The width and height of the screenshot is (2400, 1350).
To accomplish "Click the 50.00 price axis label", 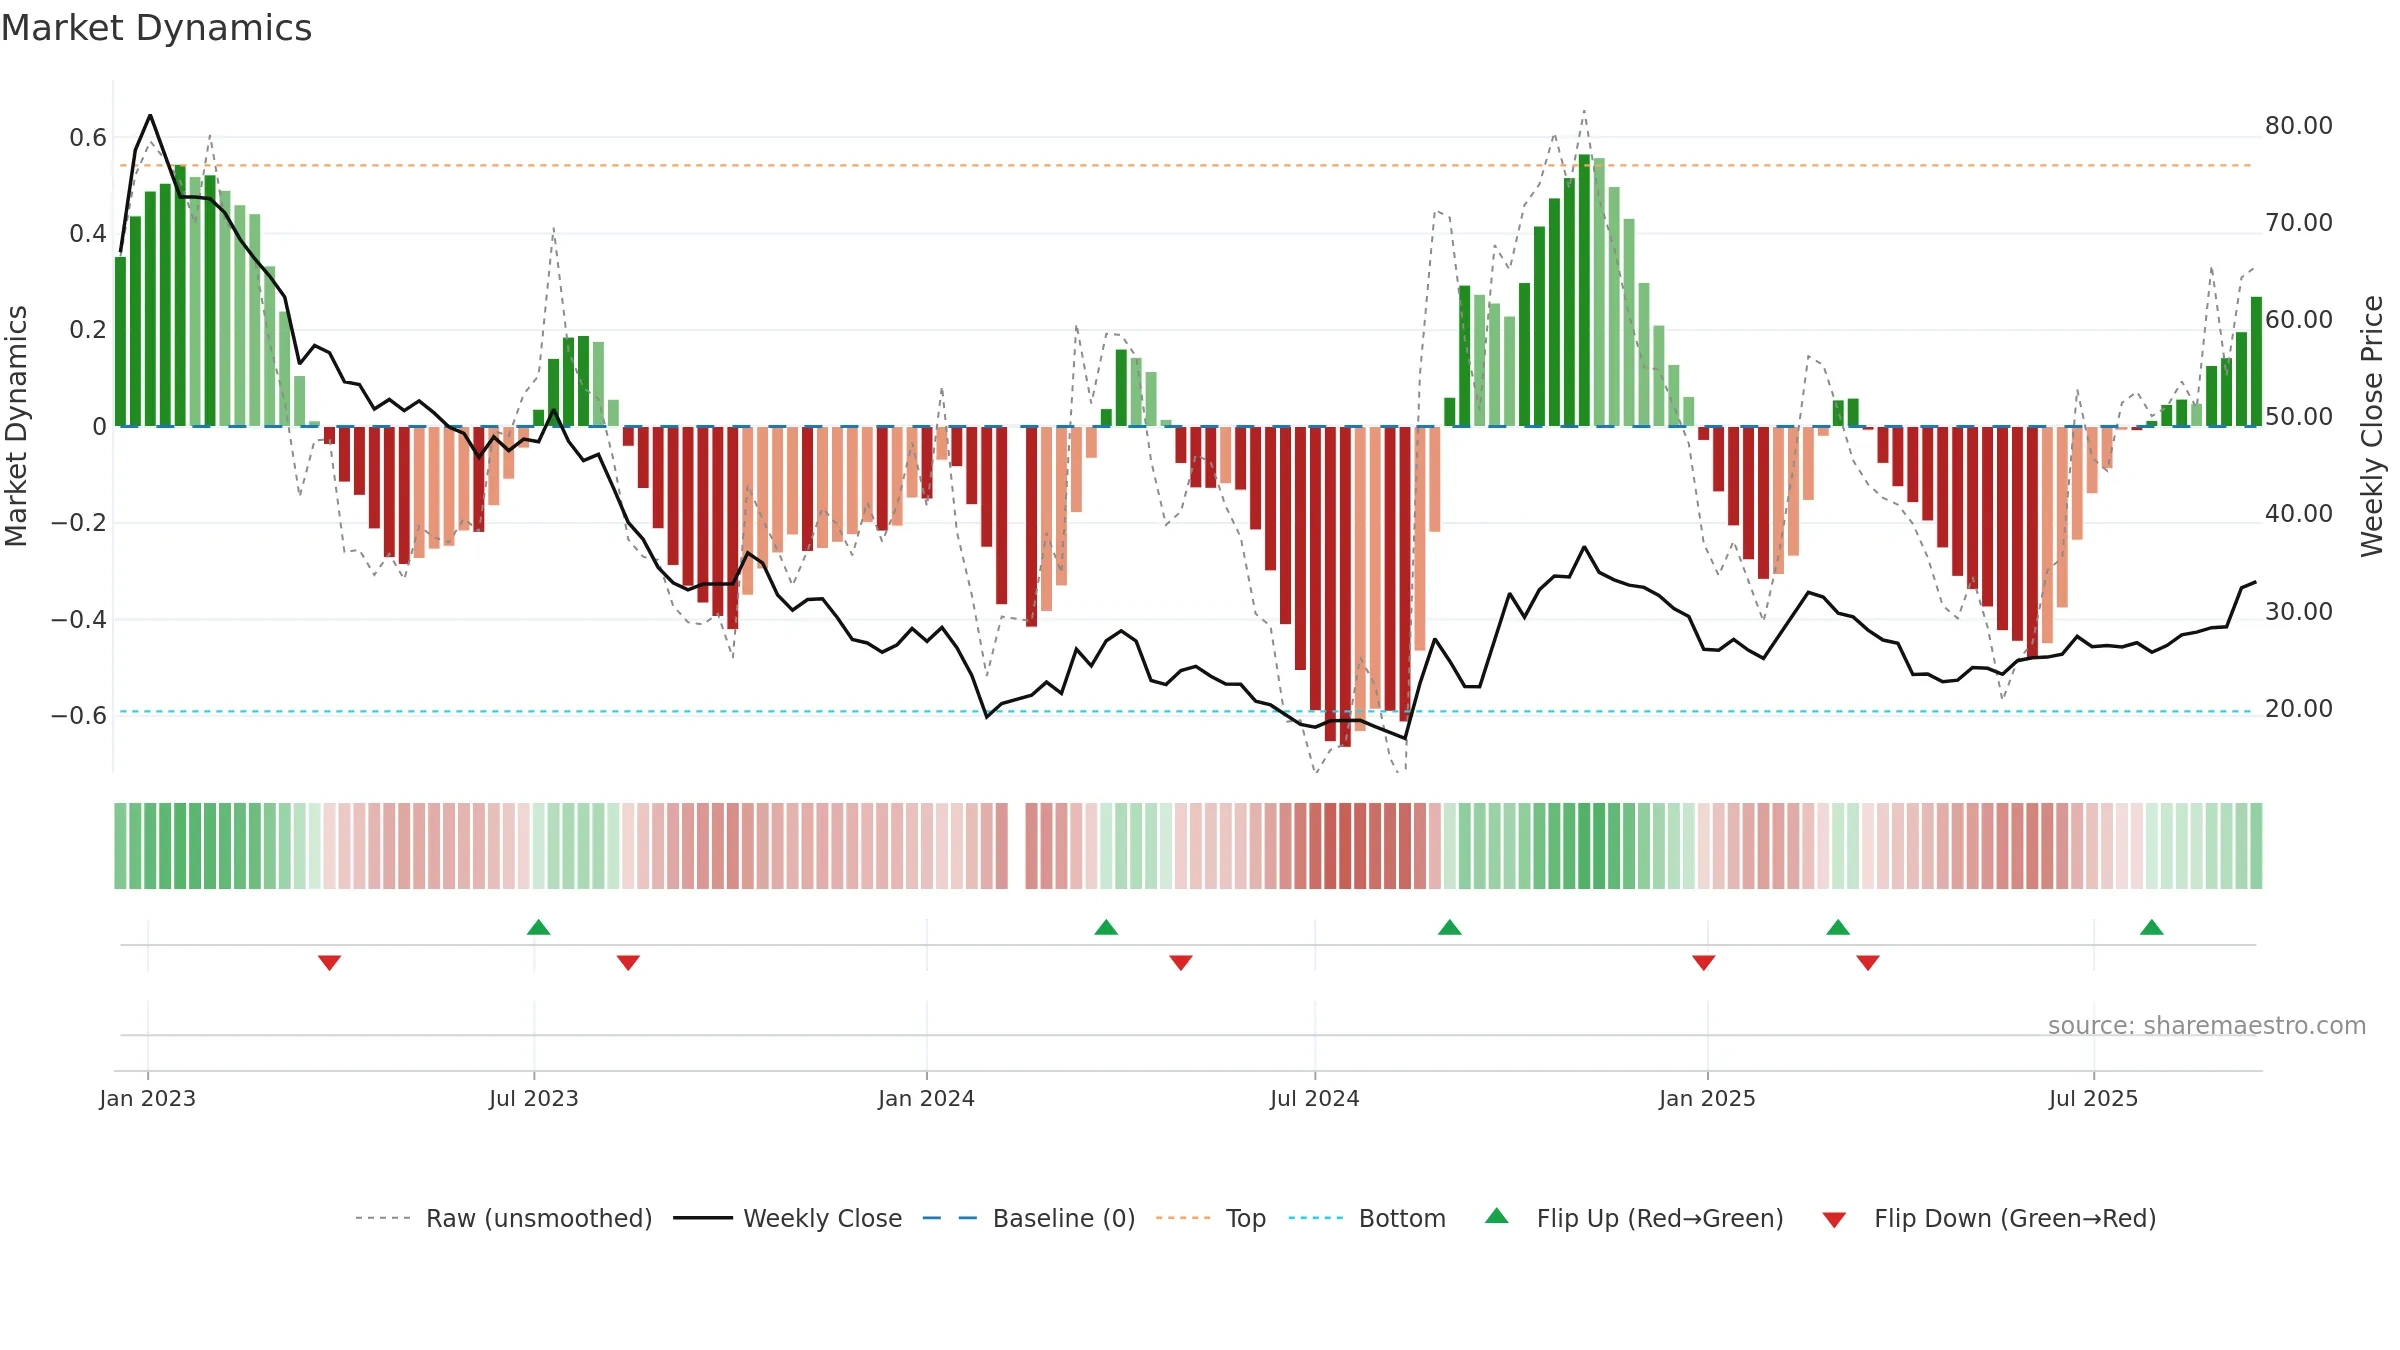I will 2299,416.
